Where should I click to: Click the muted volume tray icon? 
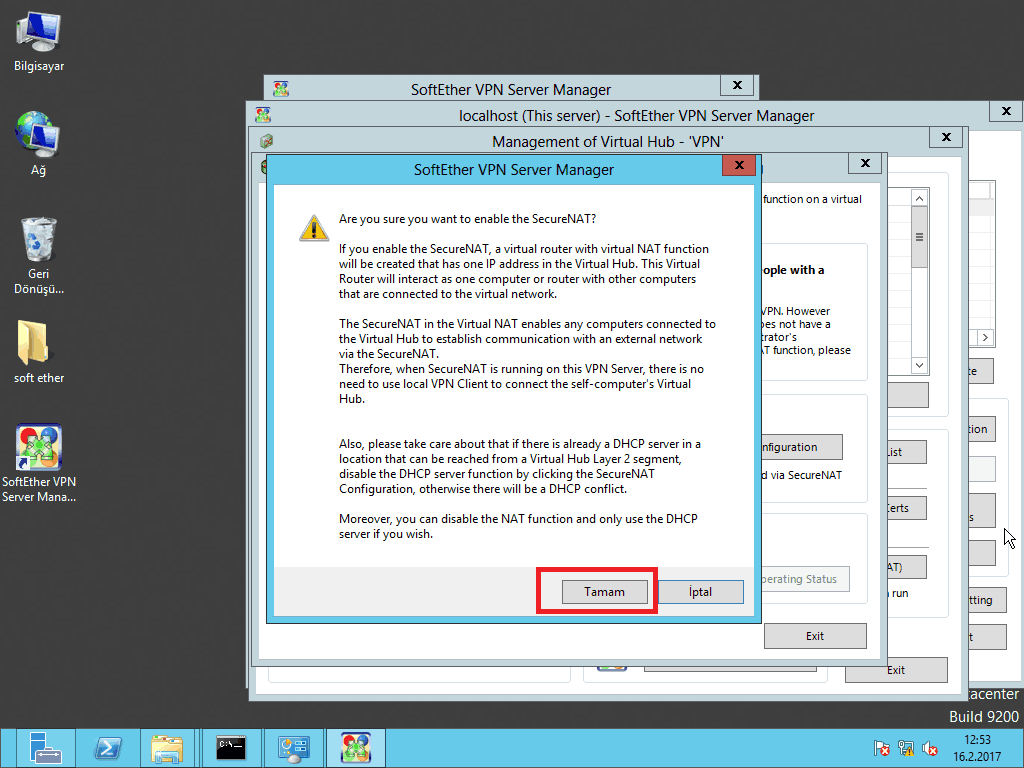(930, 748)
